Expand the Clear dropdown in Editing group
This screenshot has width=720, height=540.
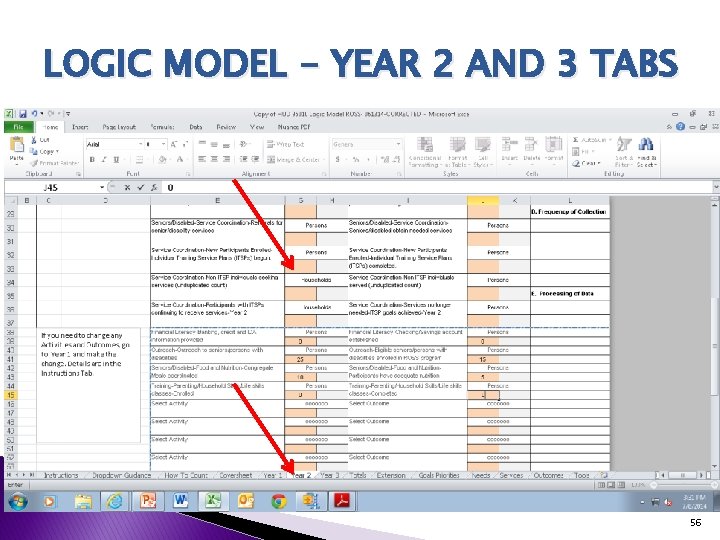click(x=599, y=163)
